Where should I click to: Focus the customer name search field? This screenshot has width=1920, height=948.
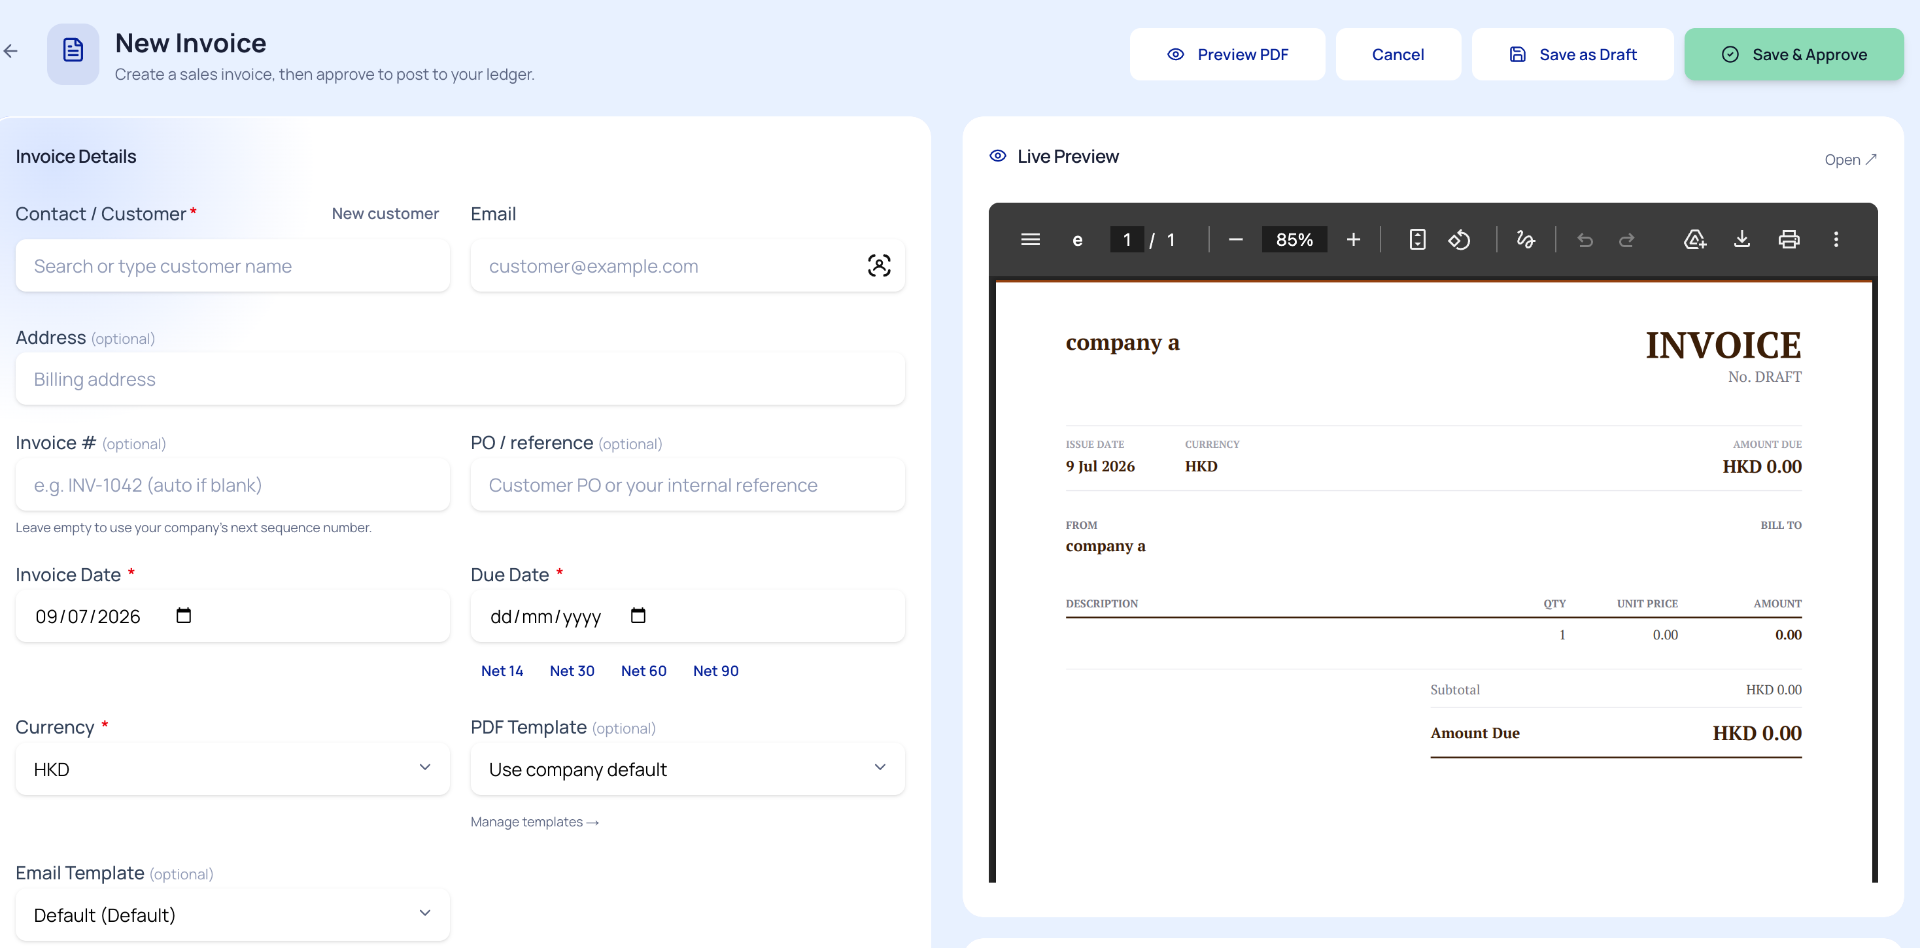point(233,266)
